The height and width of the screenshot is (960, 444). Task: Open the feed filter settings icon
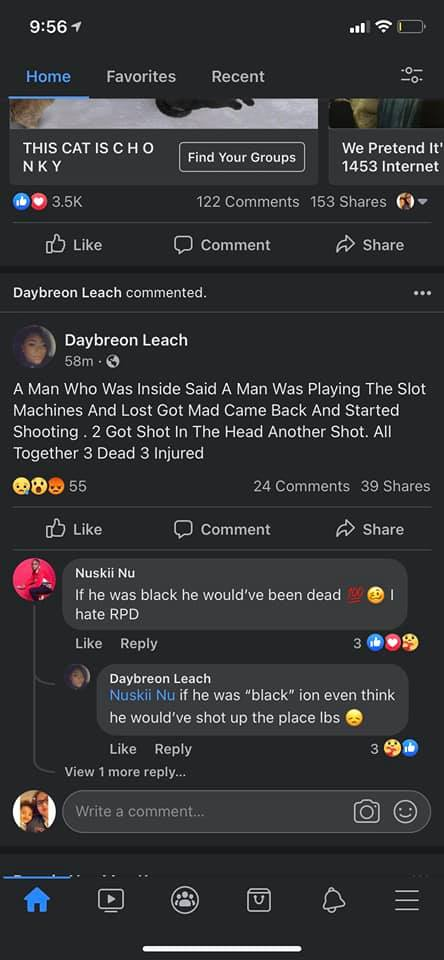412,76
